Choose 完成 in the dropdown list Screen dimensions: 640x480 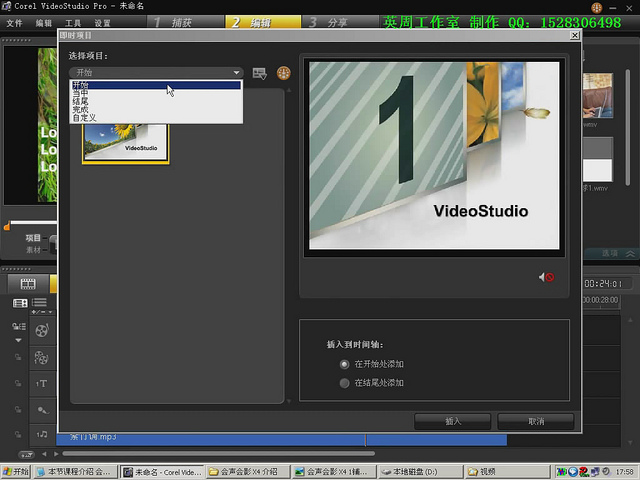[x=156, y=109]
